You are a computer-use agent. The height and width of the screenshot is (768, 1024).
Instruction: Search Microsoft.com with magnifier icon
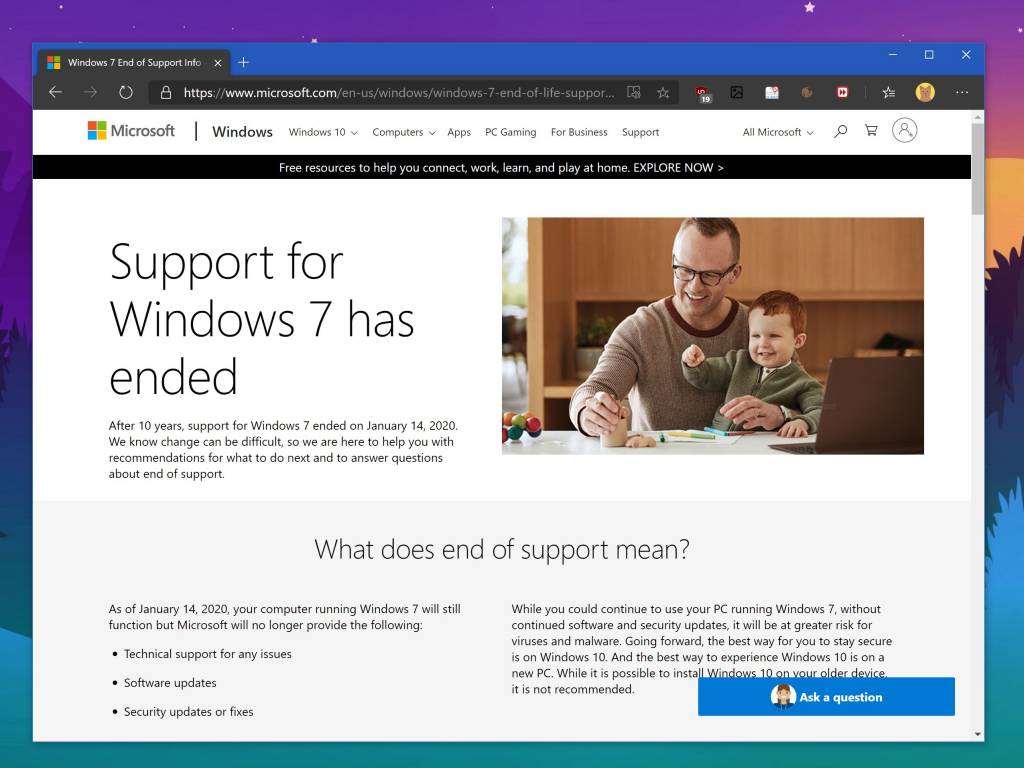tap(840, 131)
